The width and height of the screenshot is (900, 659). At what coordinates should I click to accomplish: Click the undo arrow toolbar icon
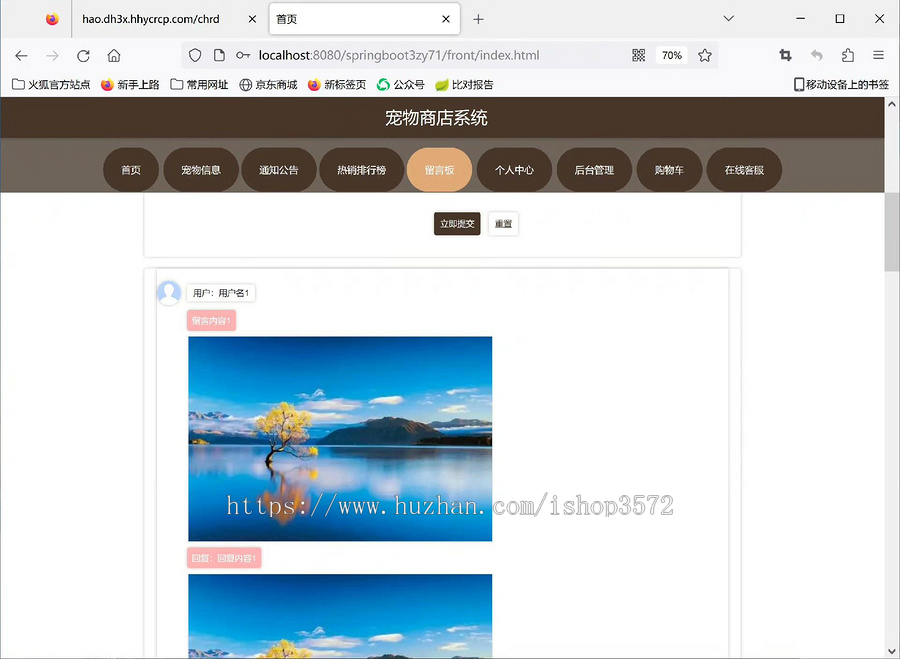(x=817, y=55)
